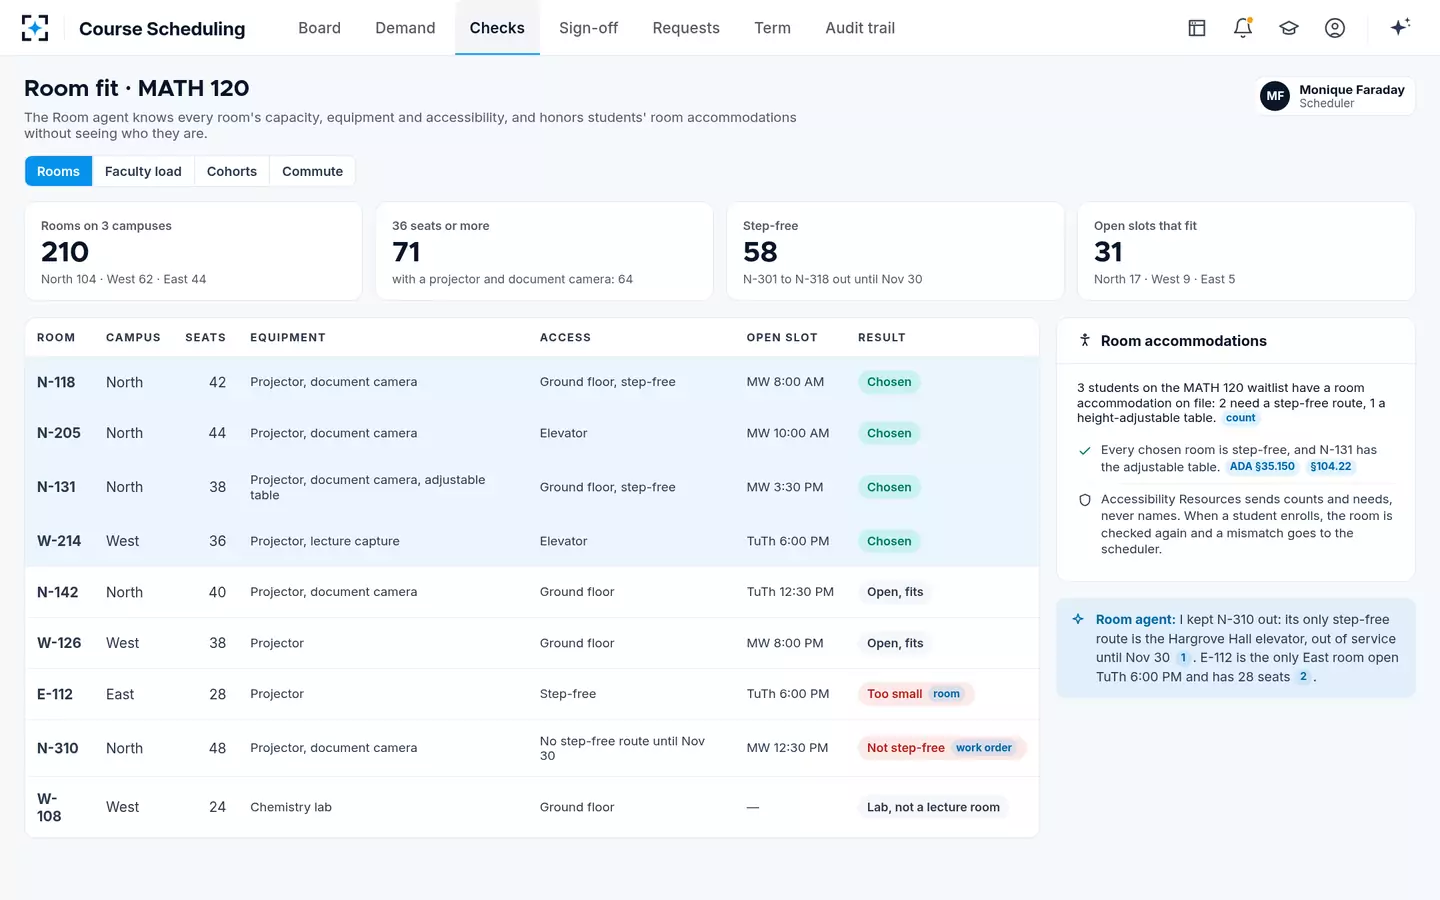Click the graduation cap icon
Image resolution: width=1440 pixels, height=900 pixels.
point(1289,28)
